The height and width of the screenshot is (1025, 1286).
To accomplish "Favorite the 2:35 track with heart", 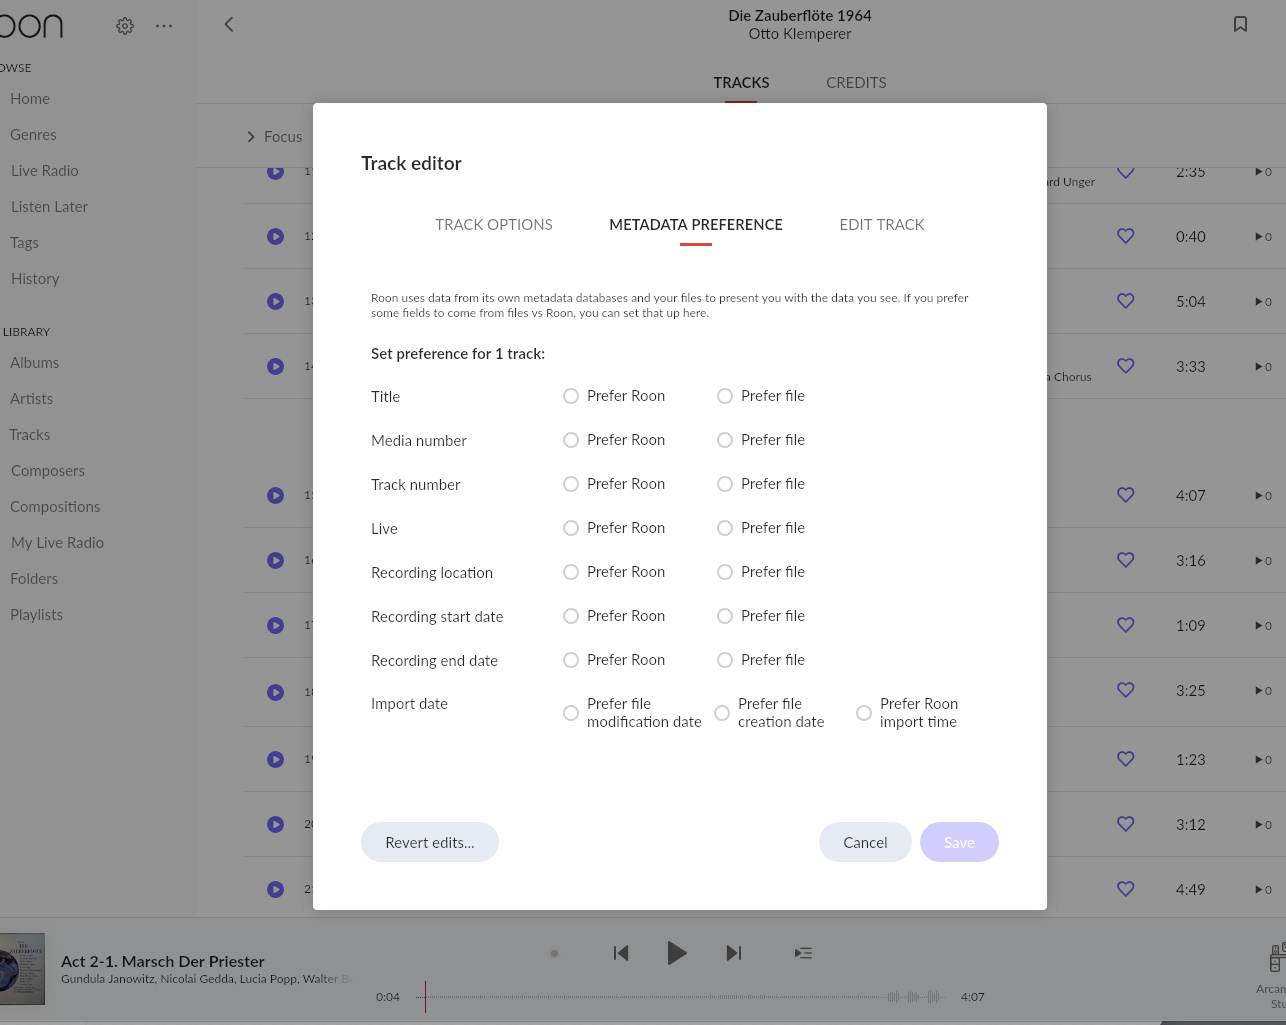I will [1126, 172].
